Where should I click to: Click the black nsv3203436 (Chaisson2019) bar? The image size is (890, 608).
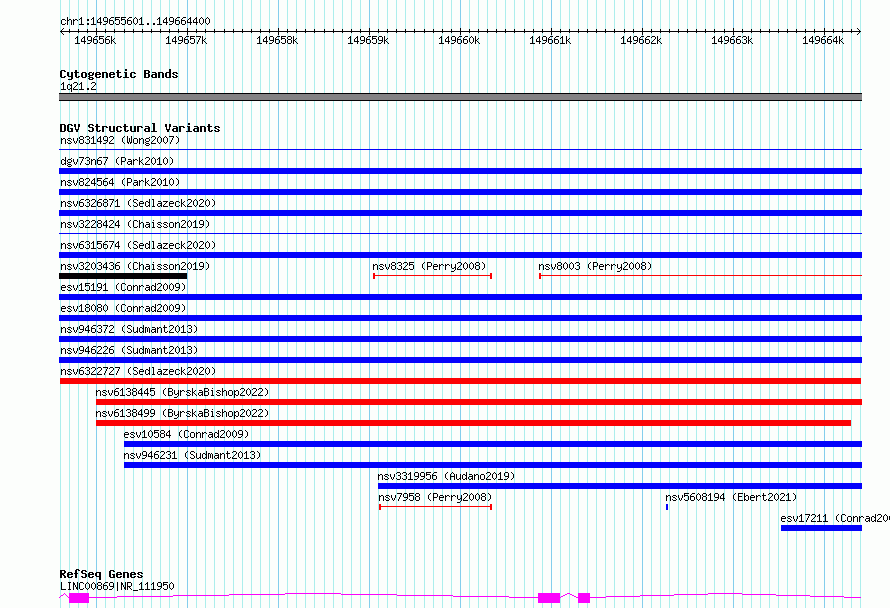point(123,276)
